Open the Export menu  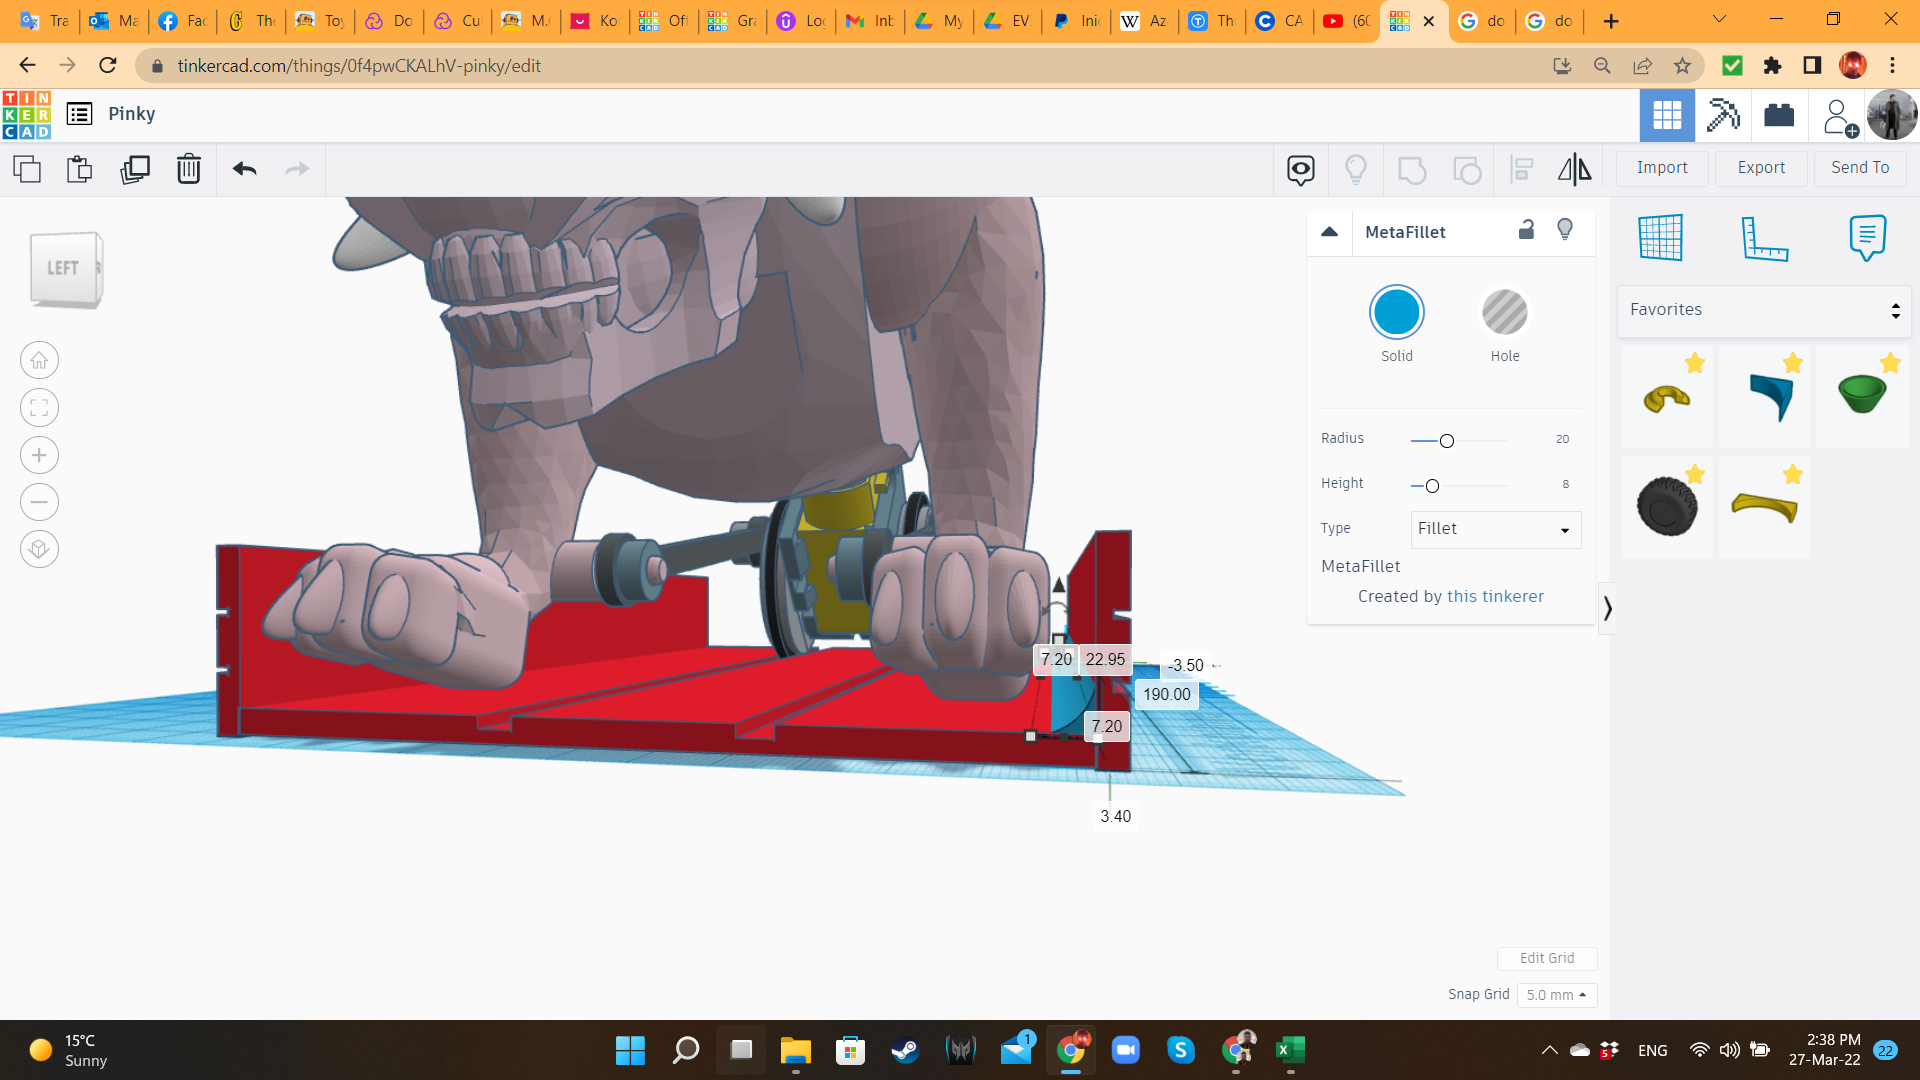pos(1760,168)
